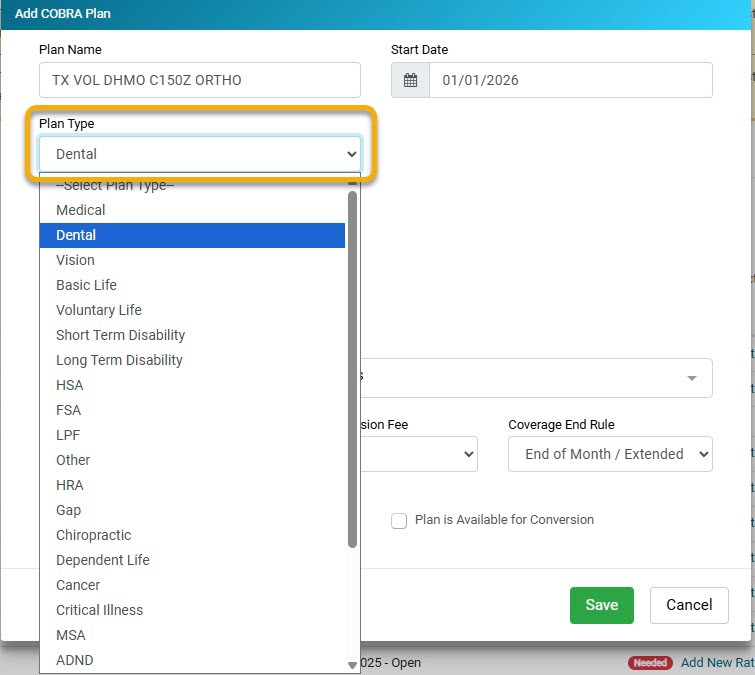
Task: Pick HSA from the plan types
Action: 70,385
